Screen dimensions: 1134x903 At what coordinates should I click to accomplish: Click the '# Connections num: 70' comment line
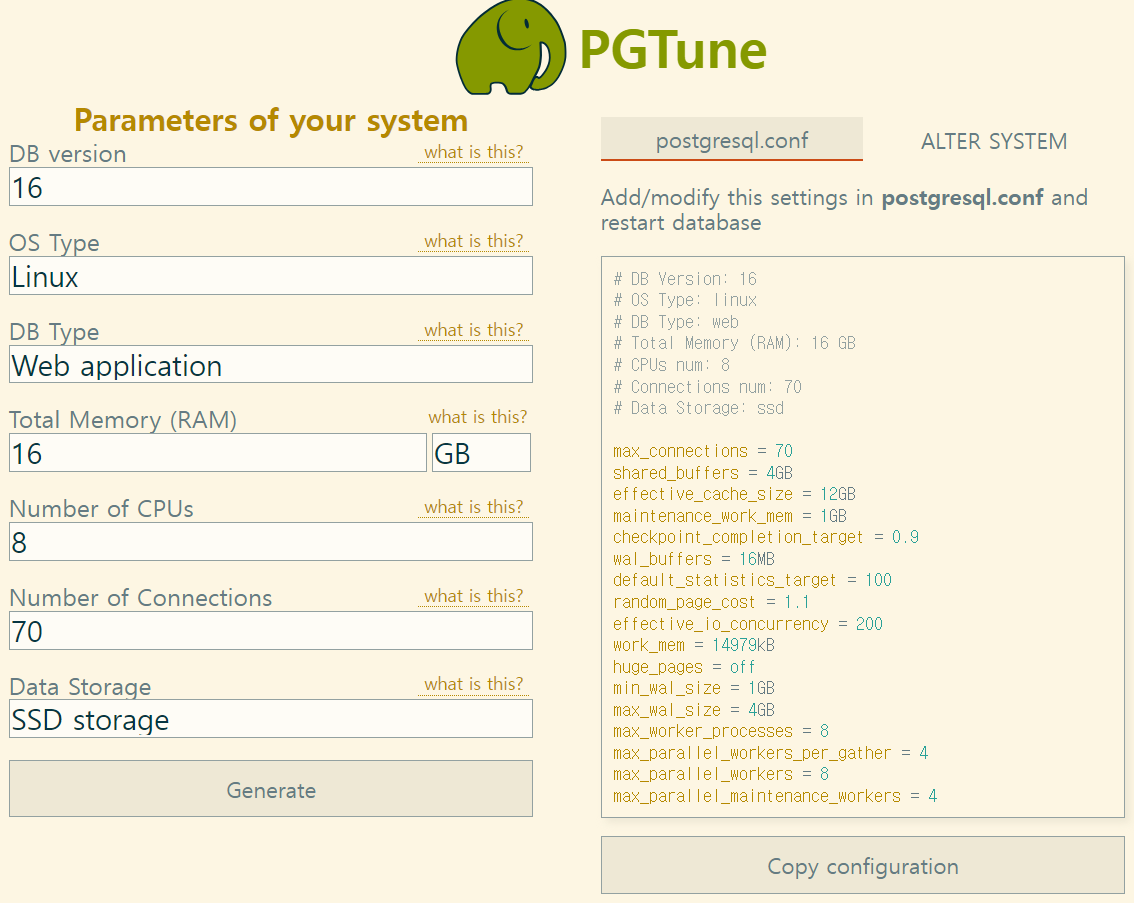pyautogui.click(x=707, y=387)
